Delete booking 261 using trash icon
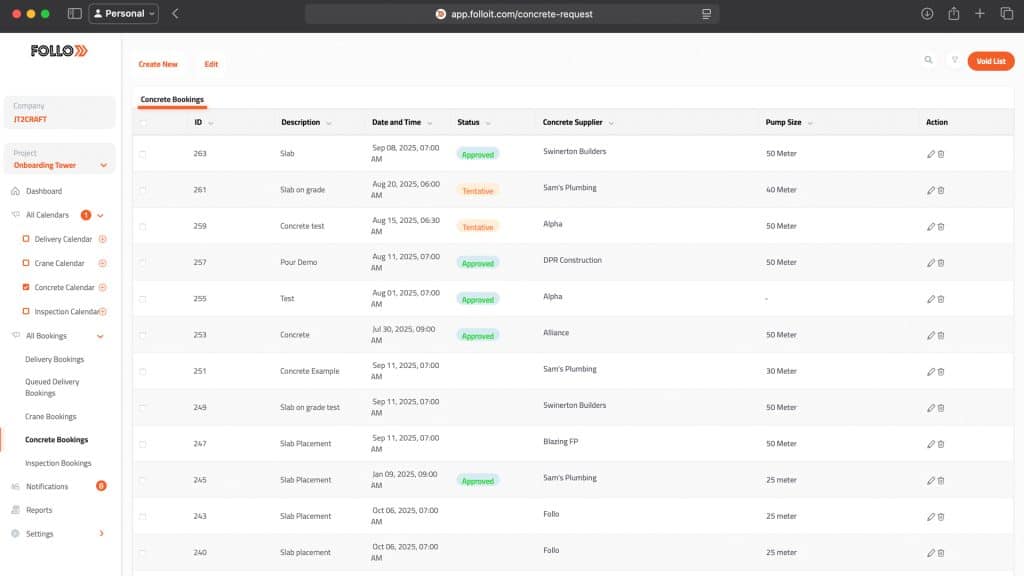 [x=941, y=190]
